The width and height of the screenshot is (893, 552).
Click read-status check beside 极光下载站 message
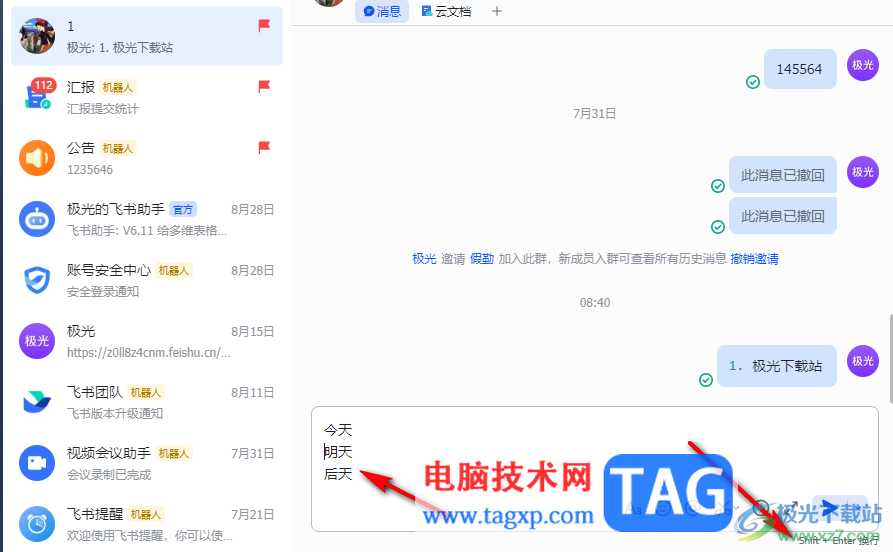[706, 380]
